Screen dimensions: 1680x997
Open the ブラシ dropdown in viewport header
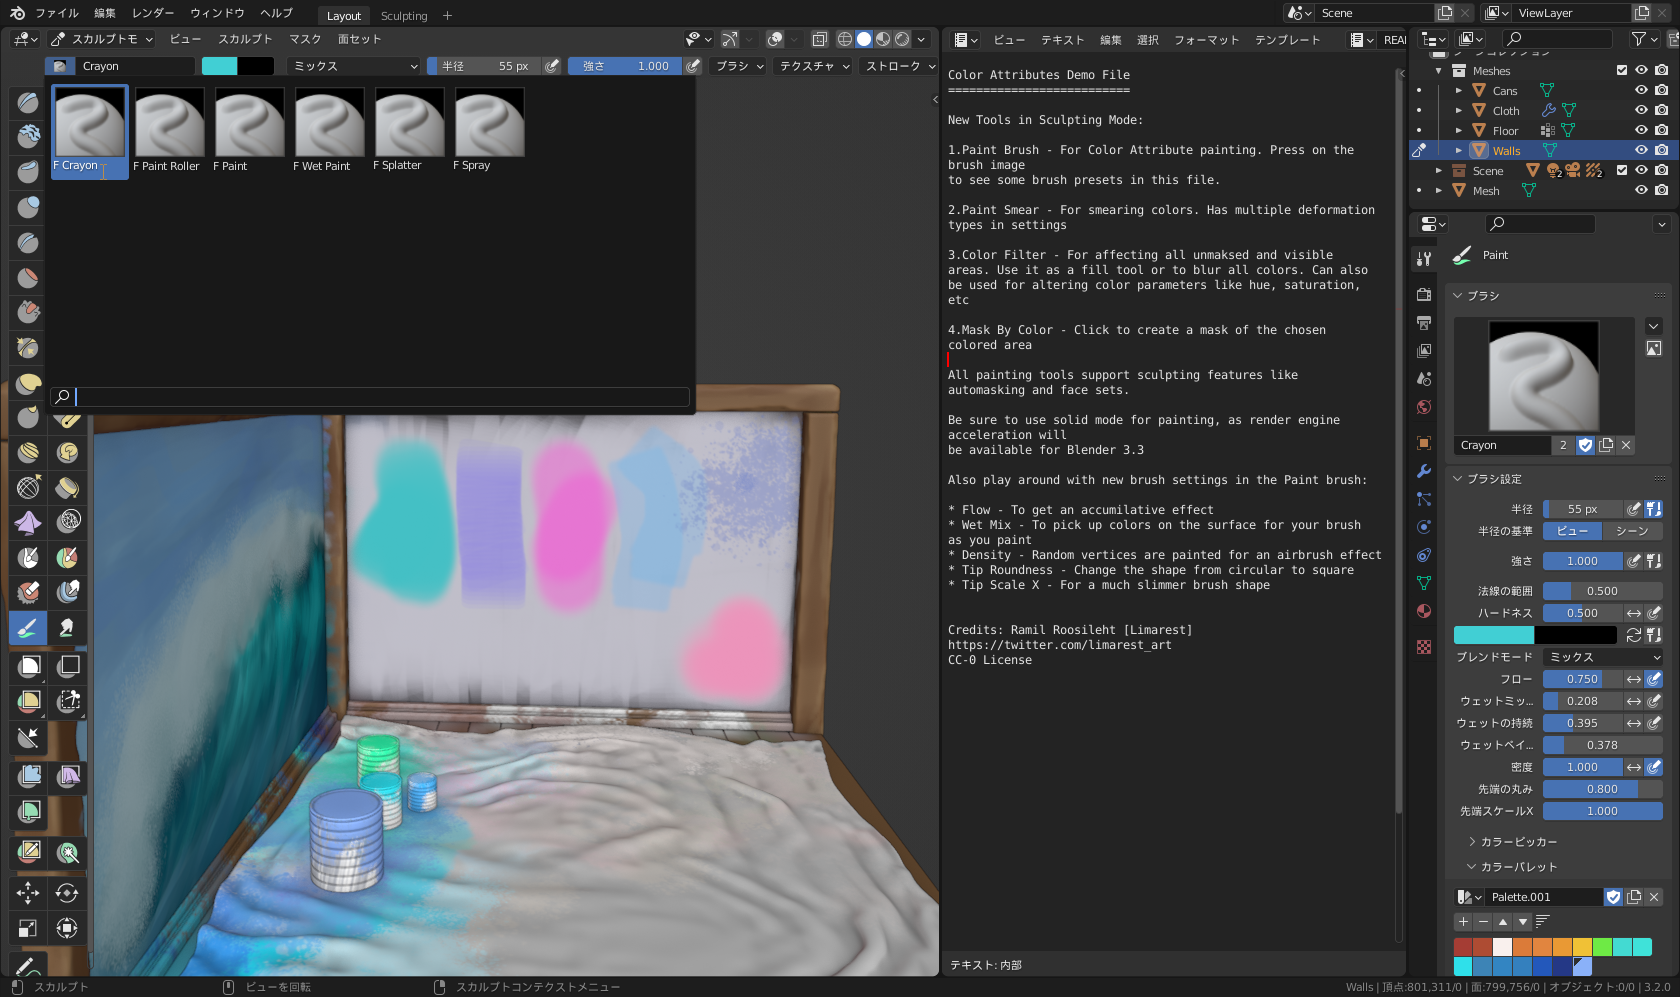pyautogui.click(x=739, y=66)
